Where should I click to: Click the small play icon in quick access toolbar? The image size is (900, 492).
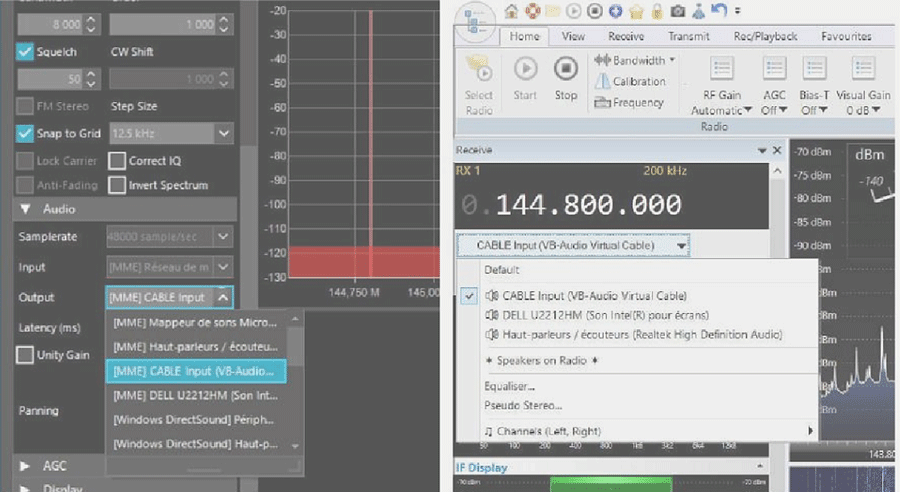pos(573,11)
